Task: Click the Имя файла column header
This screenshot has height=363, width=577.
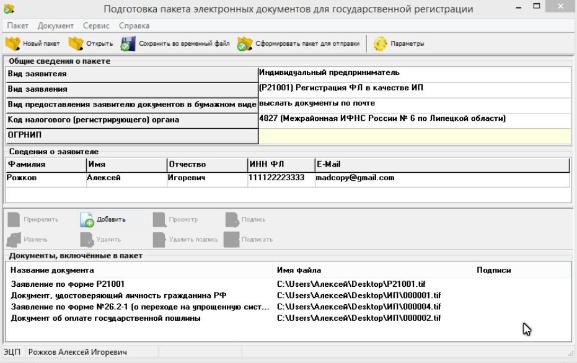Action: click(299, 271)
